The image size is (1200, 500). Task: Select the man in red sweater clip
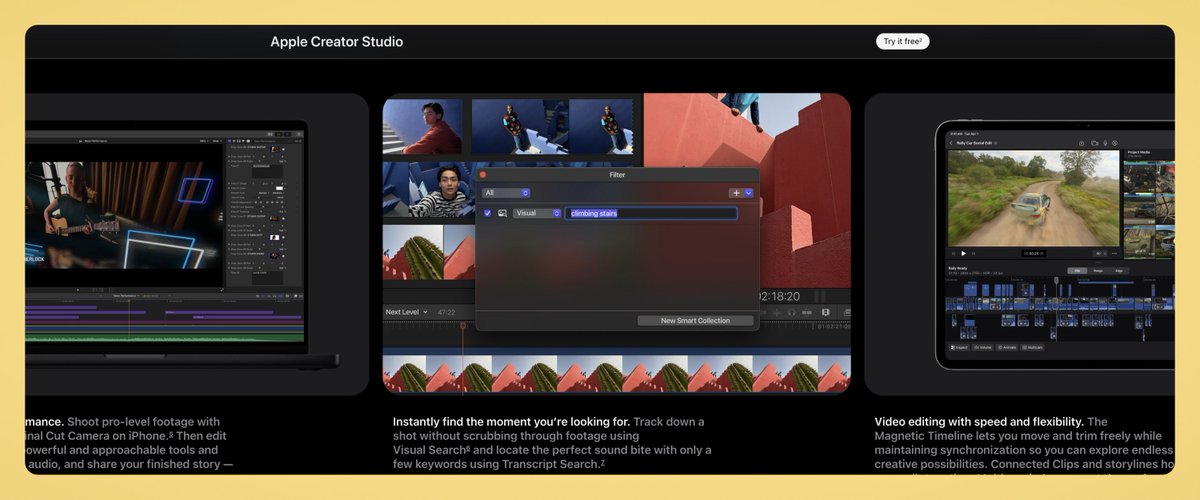[x=423, y=126]
